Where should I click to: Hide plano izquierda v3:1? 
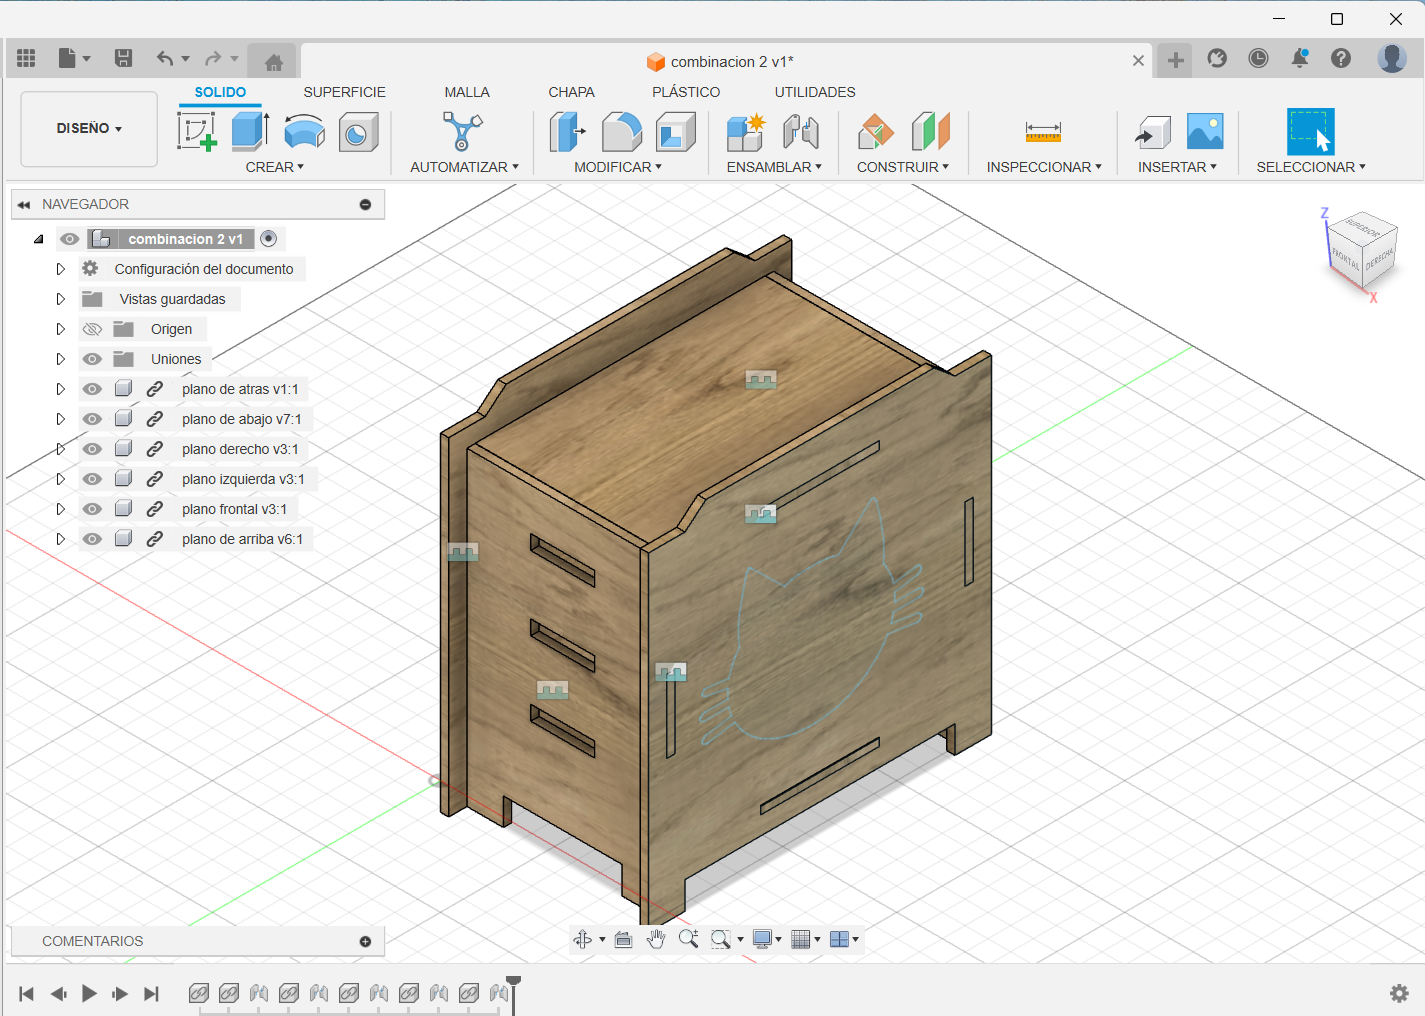tap(92, 479)
